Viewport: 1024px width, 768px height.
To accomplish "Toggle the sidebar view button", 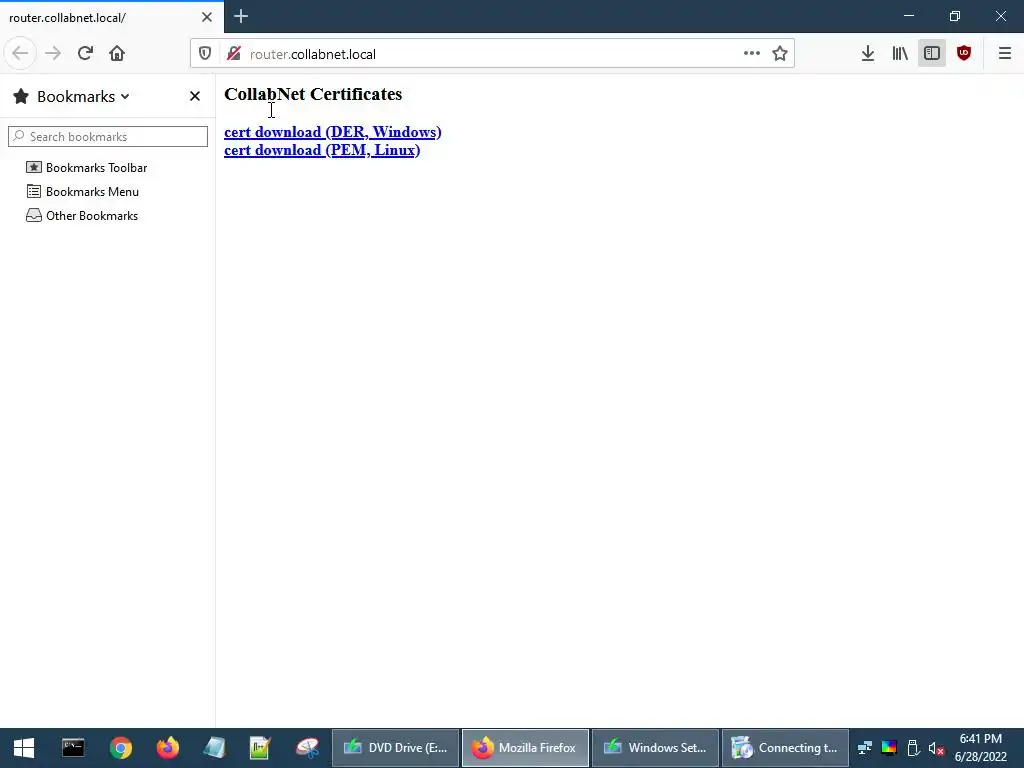I will coord(932,54).
